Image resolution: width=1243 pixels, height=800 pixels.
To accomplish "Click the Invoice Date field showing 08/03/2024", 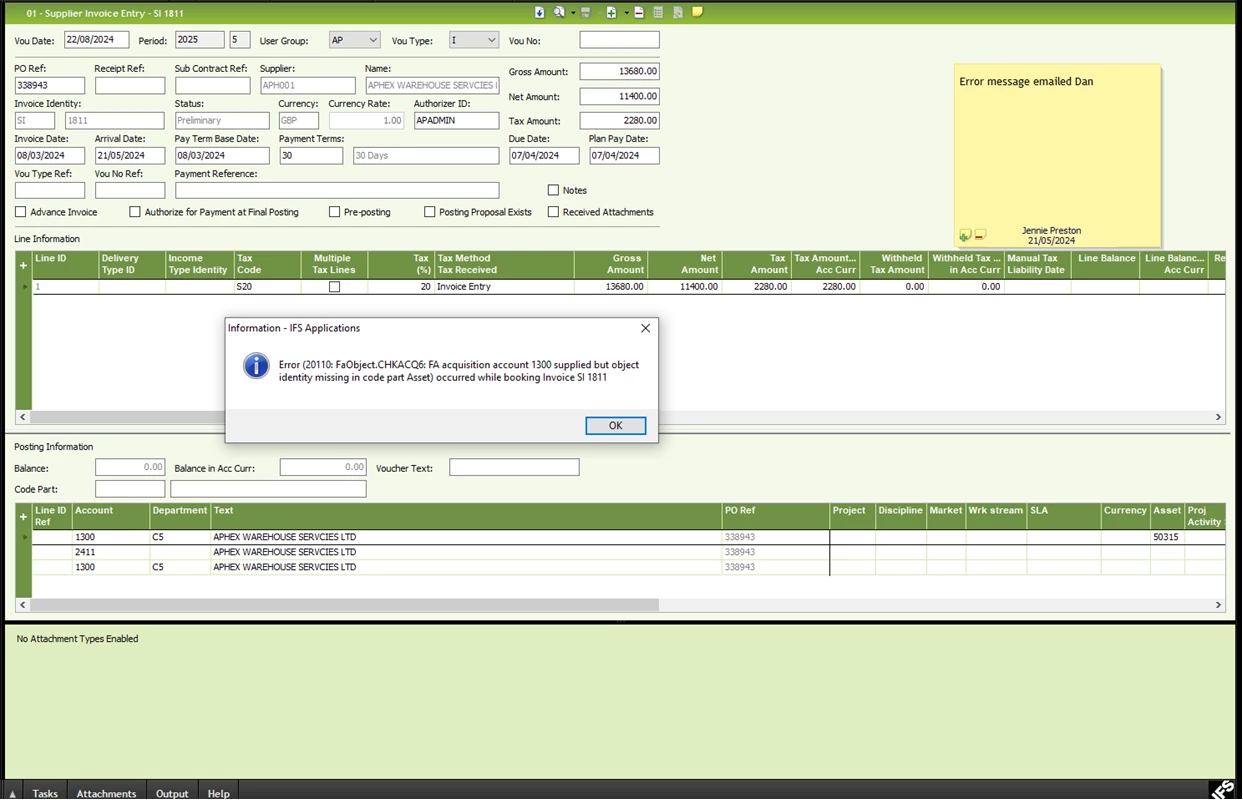I will [x=50, y=156].
